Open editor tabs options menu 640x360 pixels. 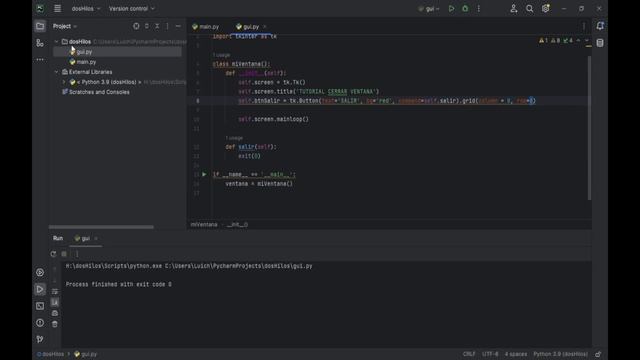(584, 27)
